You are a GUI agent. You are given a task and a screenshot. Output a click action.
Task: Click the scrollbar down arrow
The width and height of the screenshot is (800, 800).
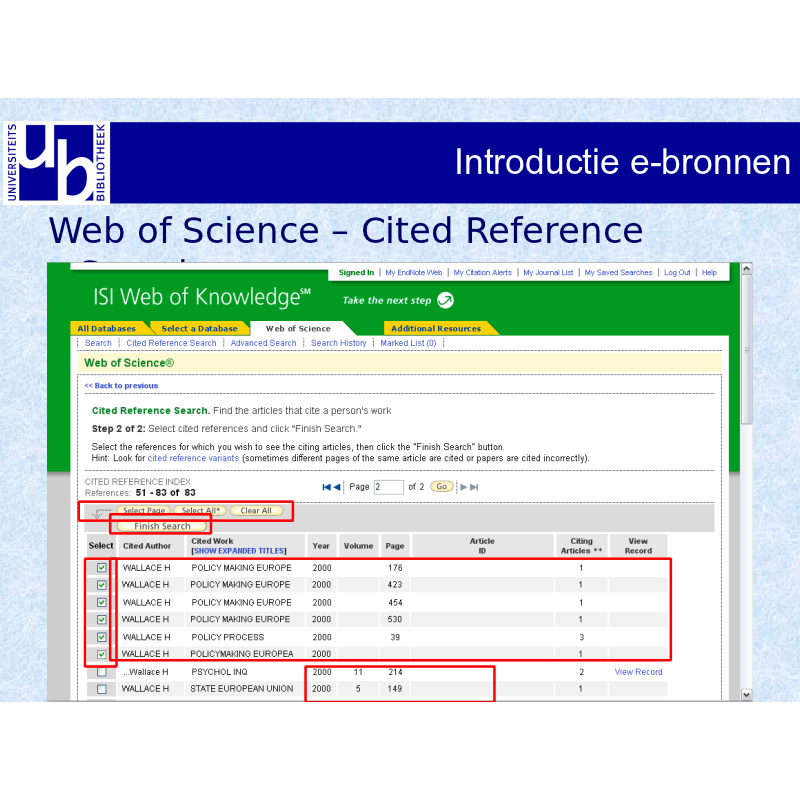coord(745,694)
